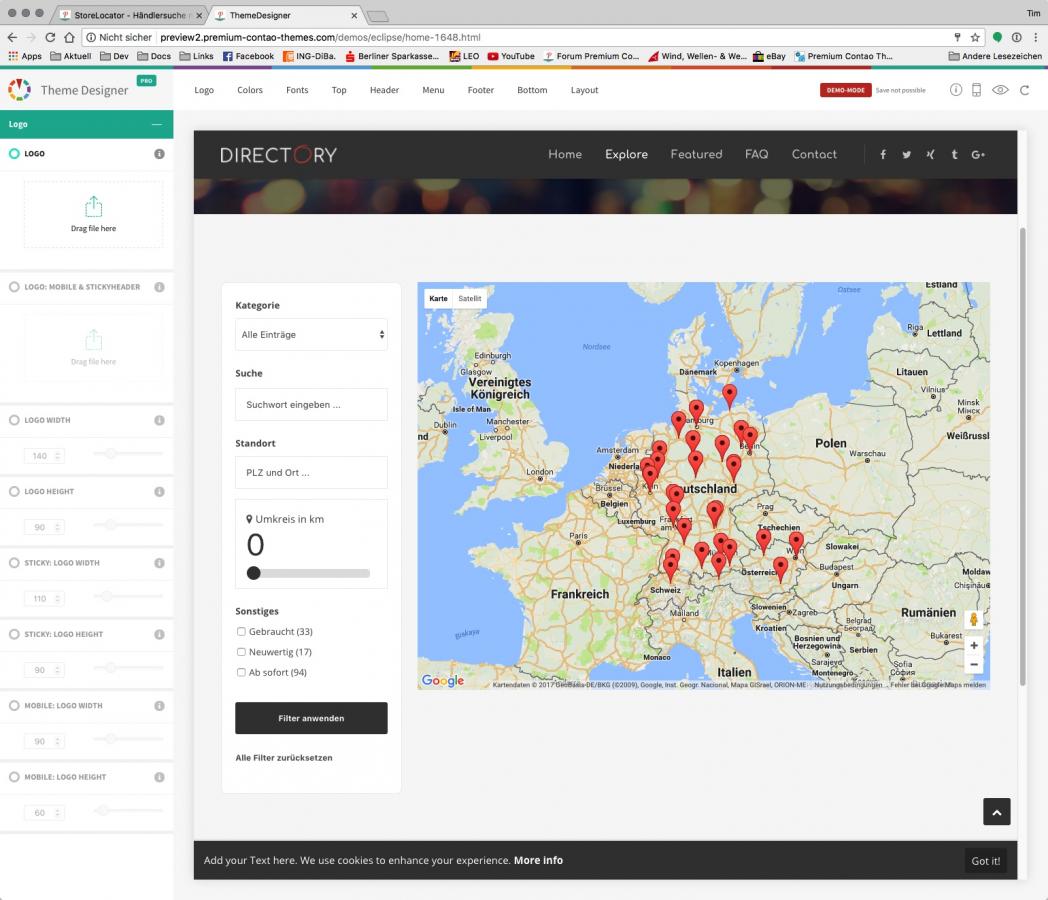Open the mobile preview icon in Theme Designer
Viewport: 1048px width, 900px height.
(977, 90)
